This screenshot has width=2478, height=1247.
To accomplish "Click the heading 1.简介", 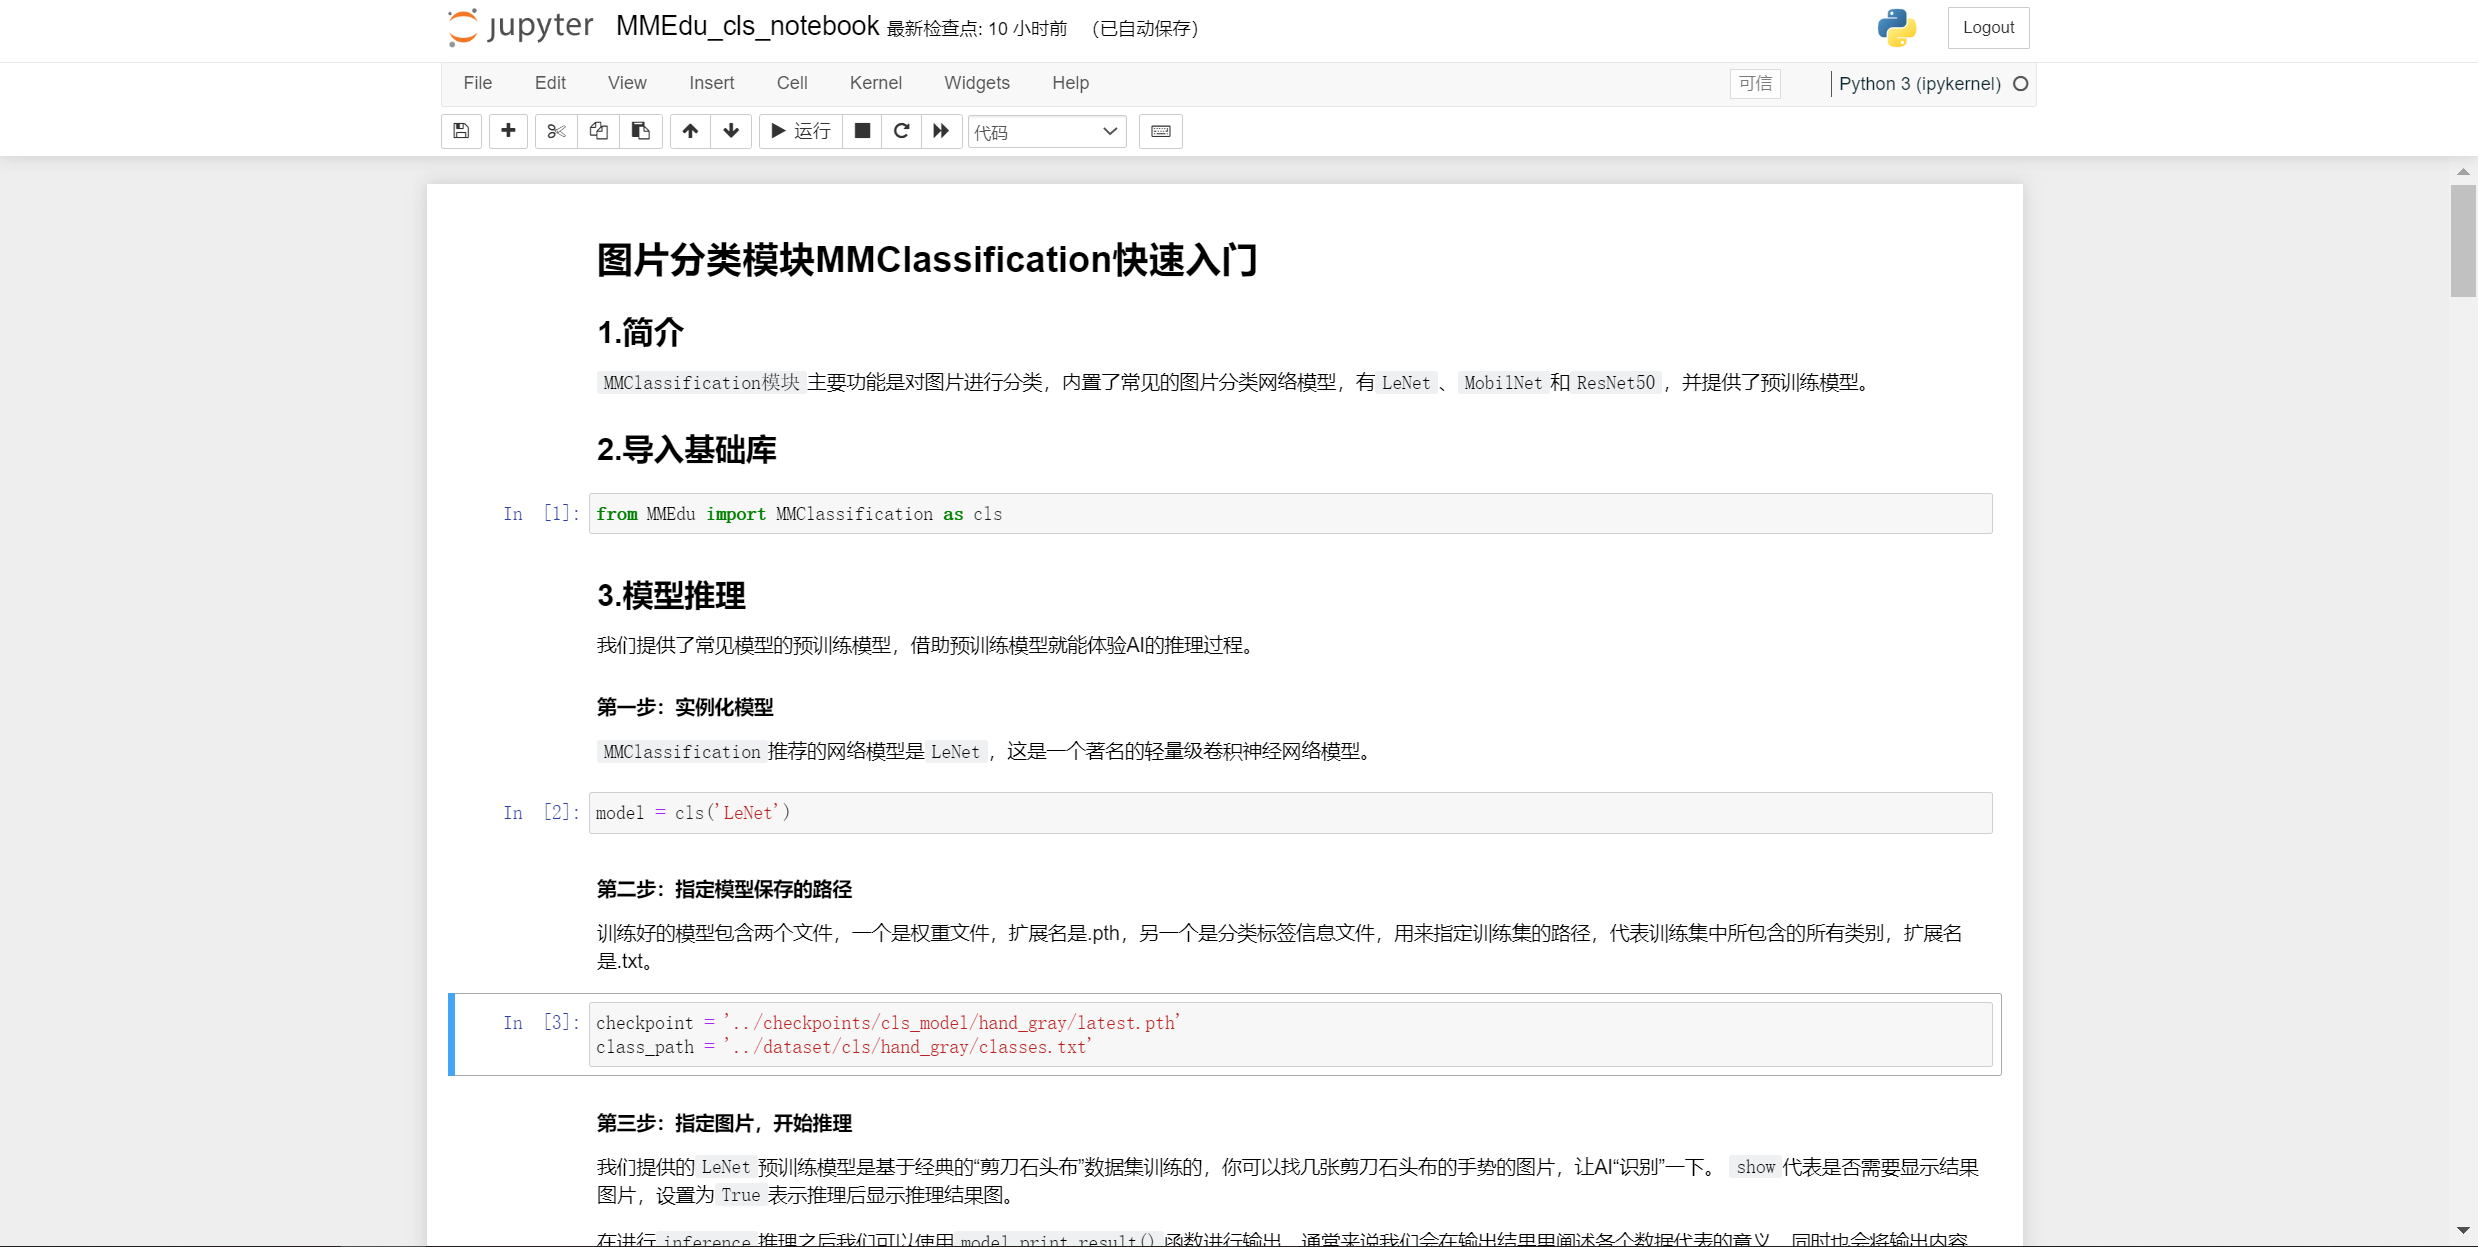I will 640,333.
